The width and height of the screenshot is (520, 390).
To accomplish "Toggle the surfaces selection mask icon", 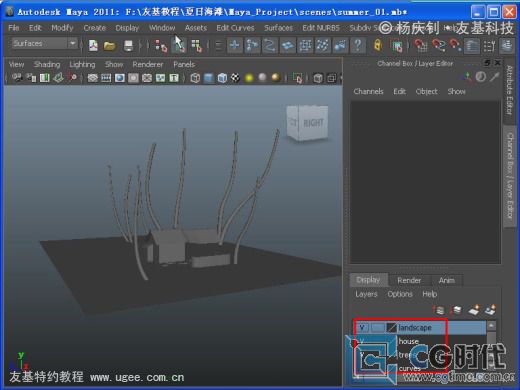I will [x=287, y=45].
